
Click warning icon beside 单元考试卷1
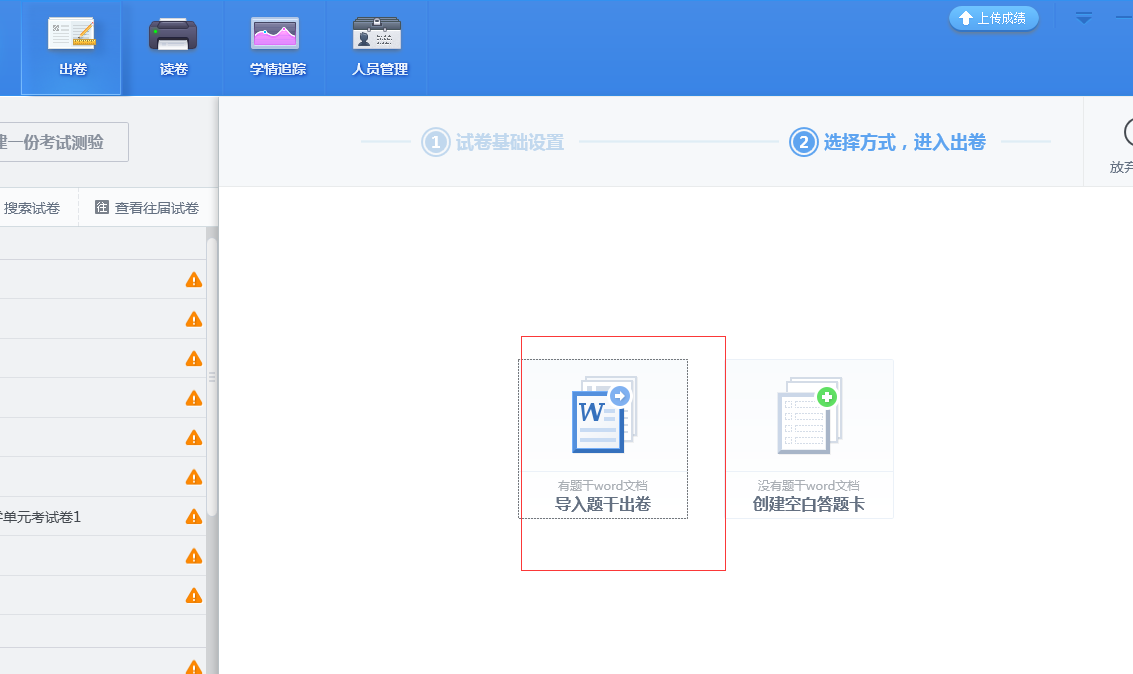[x=194, y=517]
